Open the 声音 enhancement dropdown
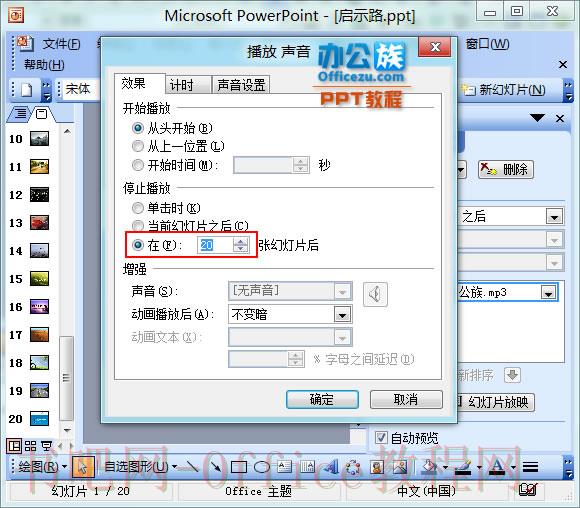Screen dimensions: 580x508 [343, 292]
